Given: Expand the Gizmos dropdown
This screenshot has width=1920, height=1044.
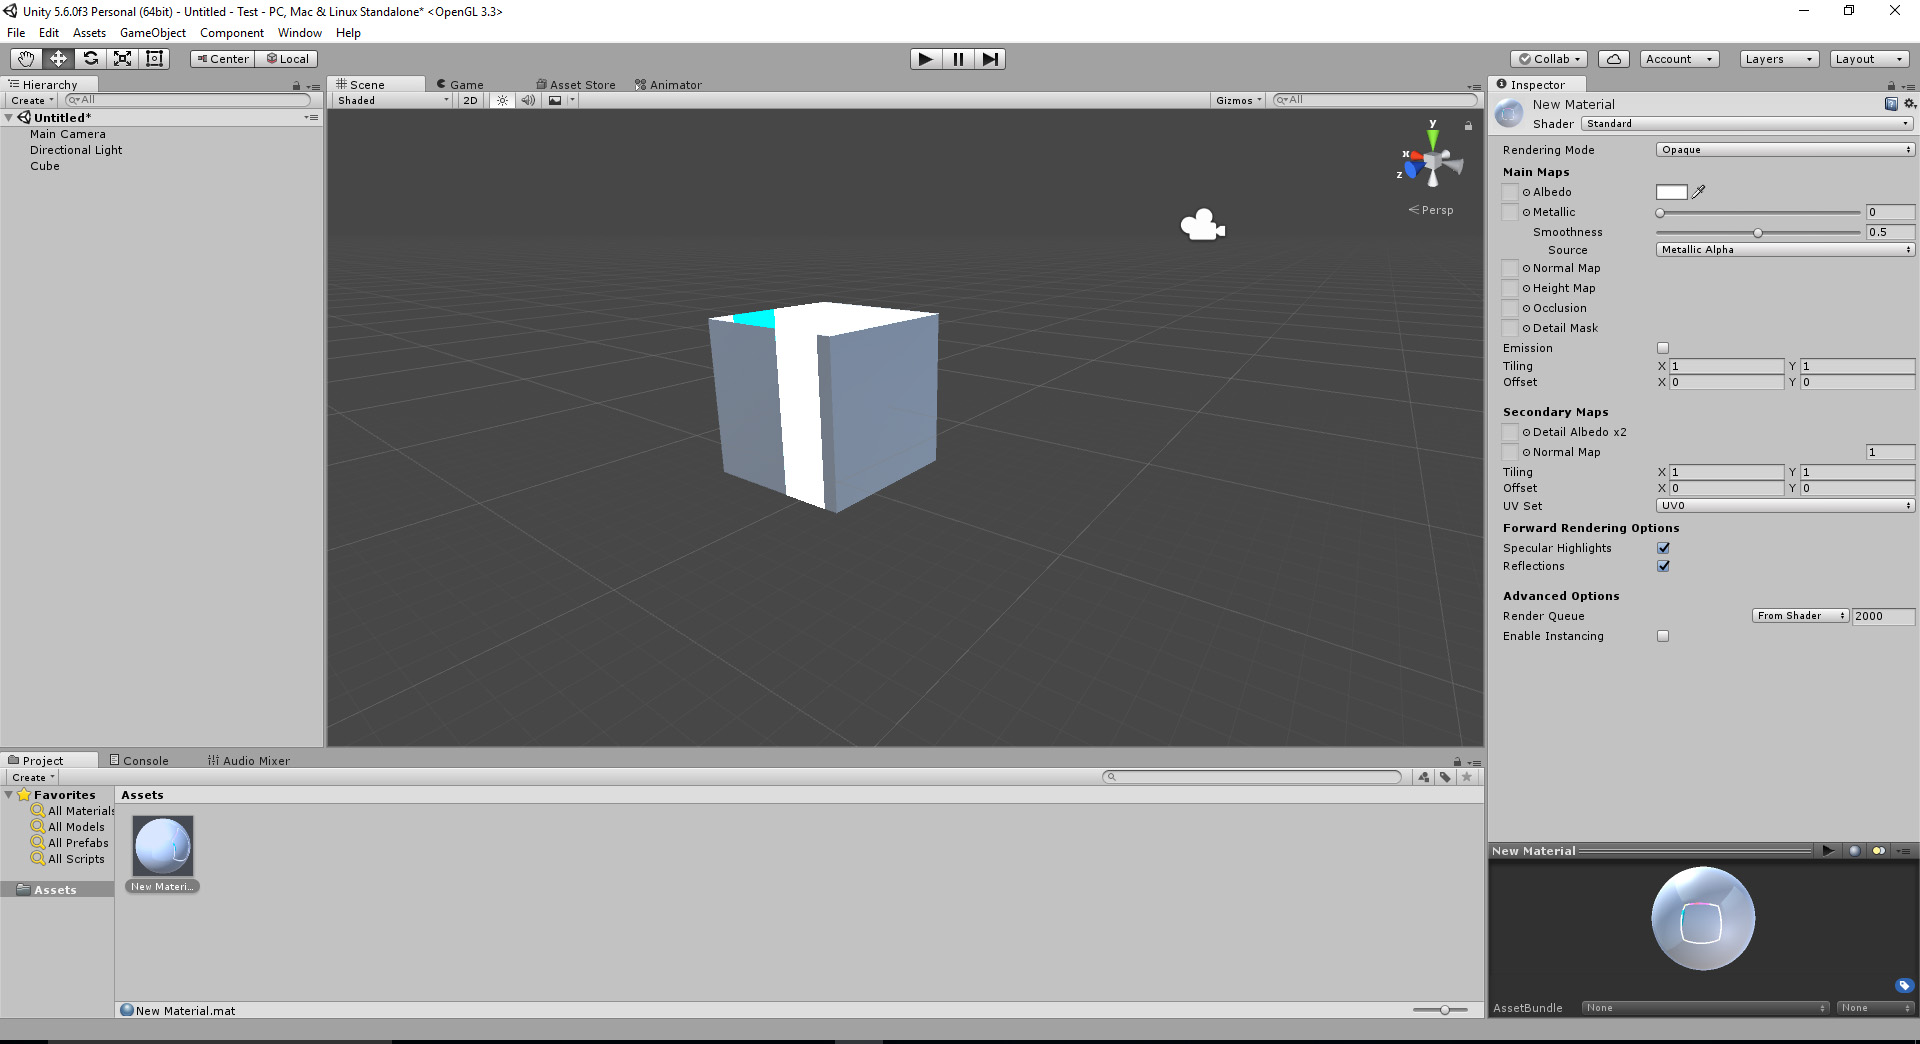Looking at the screenshot, I should point(1238,100).
